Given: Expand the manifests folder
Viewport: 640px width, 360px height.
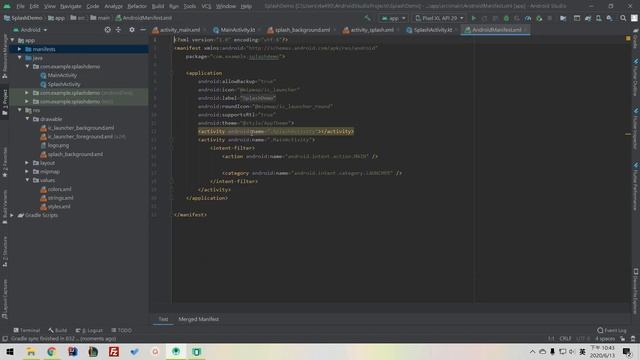Looking at the screenshot, I should tap(20, 49).
